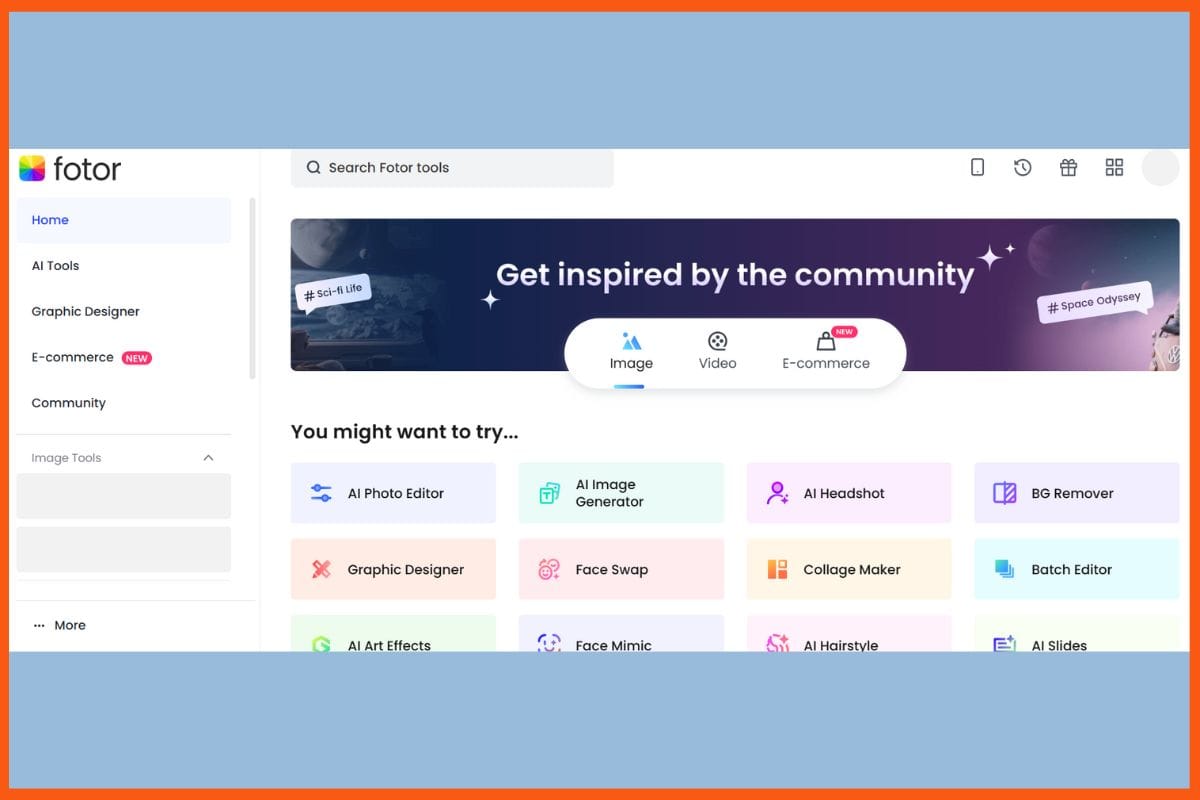This screenshot has height=800, width=1200.
Task: Click the Image Tools section label
Action: (x=66, y=458)
